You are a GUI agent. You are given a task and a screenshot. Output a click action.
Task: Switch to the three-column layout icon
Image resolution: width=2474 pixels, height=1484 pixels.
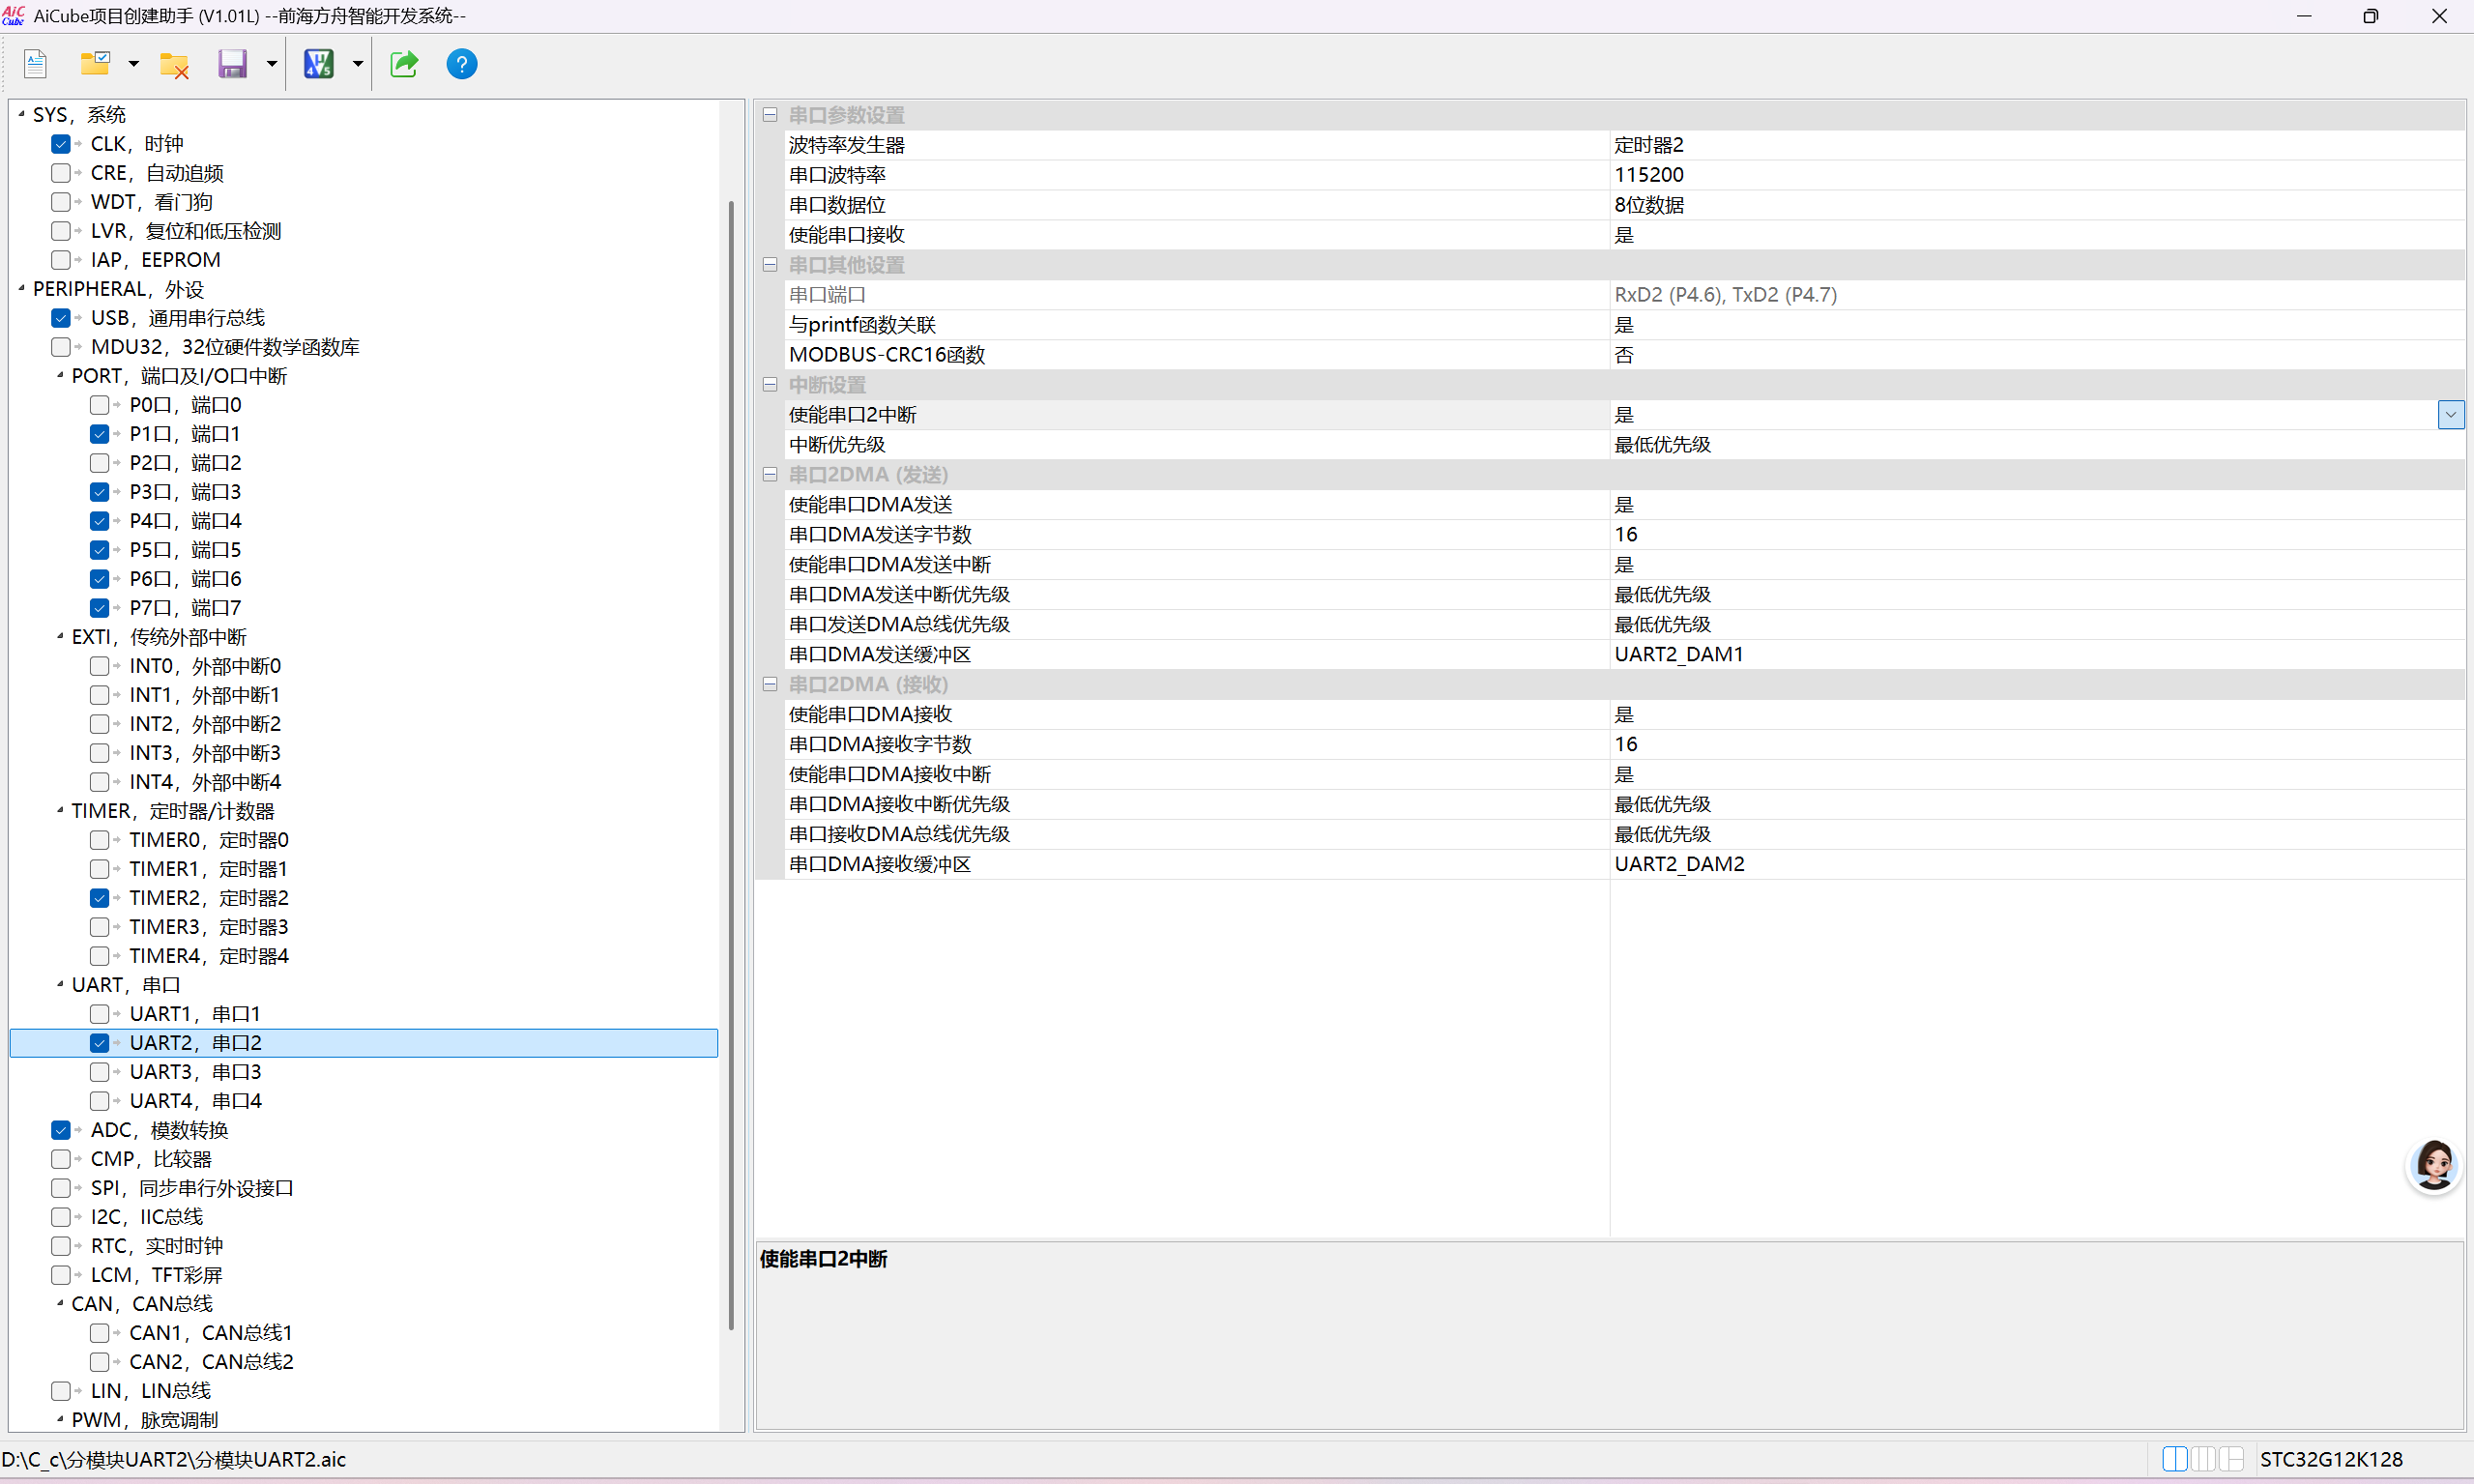pos(2203,1459)
